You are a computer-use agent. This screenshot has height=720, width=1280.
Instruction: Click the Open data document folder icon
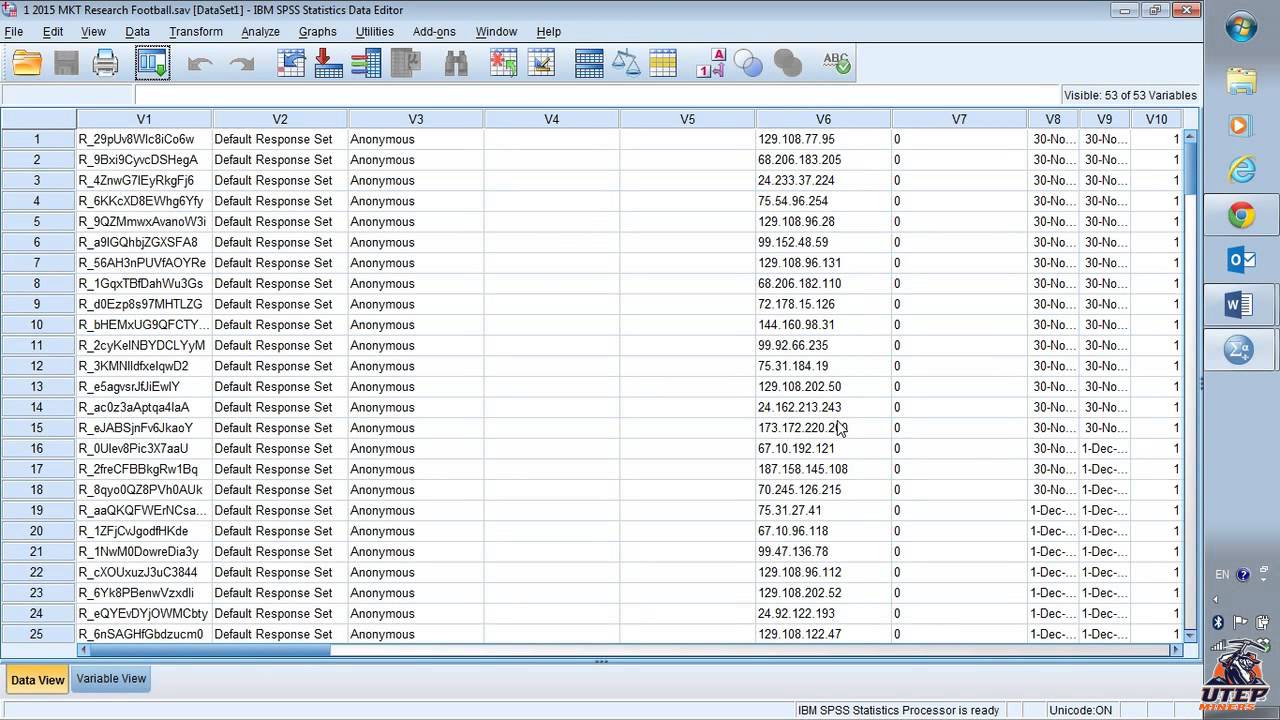[27, 63]
